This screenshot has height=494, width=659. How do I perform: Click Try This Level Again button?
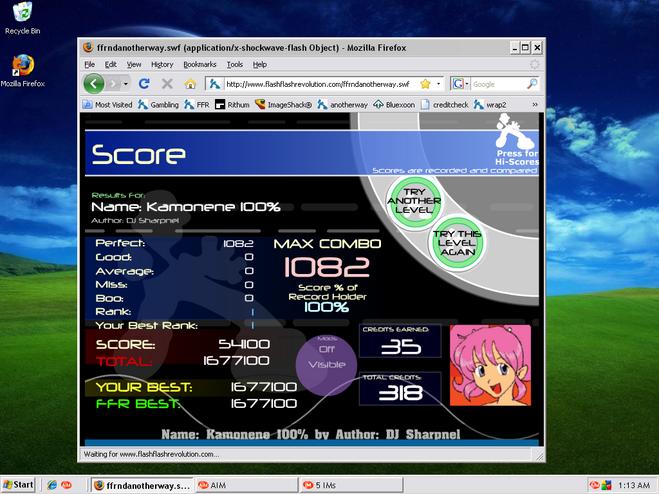coord(457,243)
